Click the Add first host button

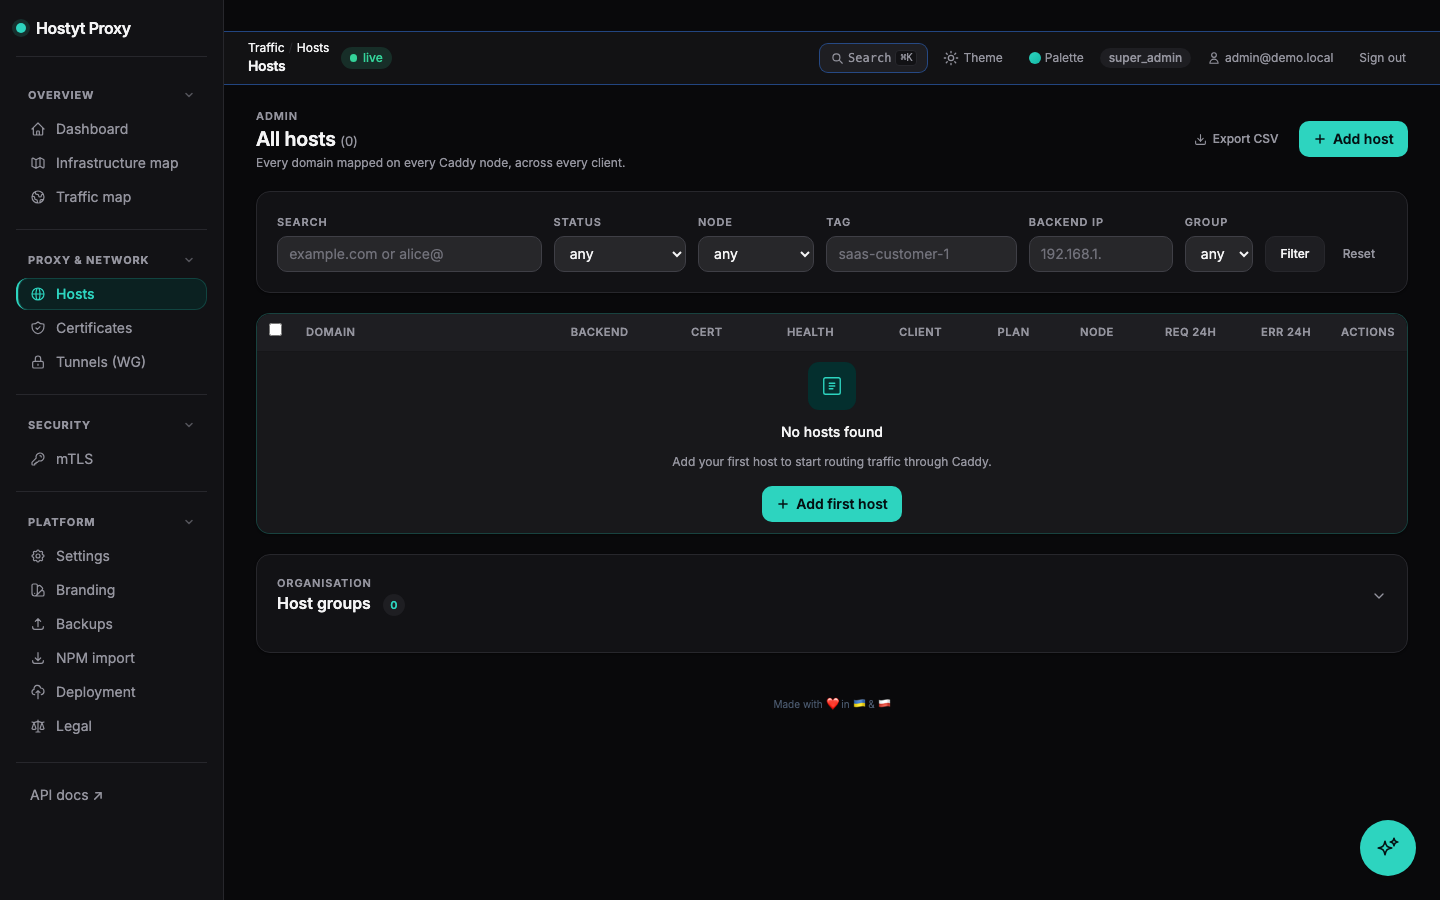(x=832, y=504)
